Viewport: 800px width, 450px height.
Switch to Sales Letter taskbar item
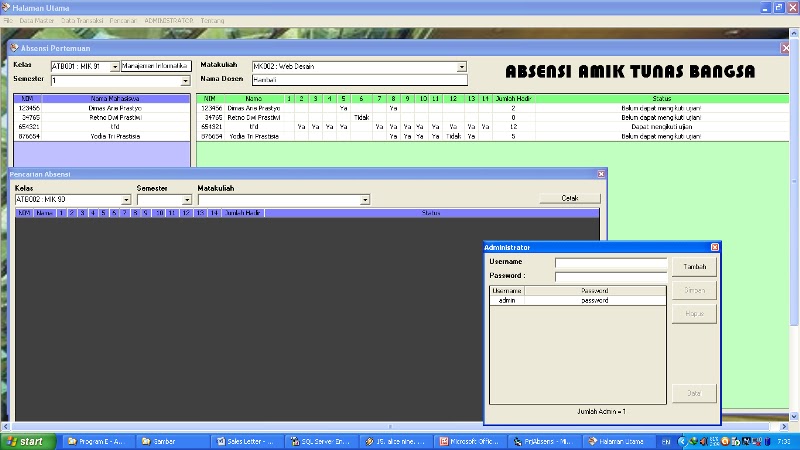point(247,441)
